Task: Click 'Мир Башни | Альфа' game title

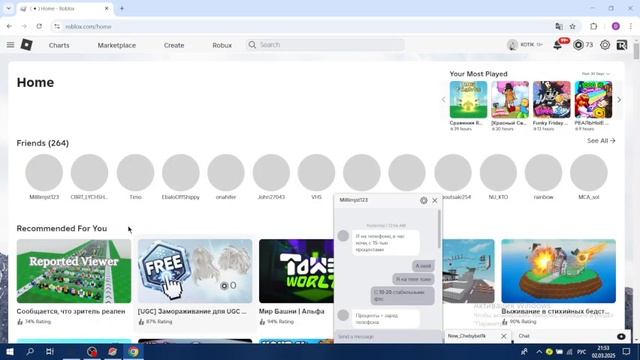Action: point(291,311)
